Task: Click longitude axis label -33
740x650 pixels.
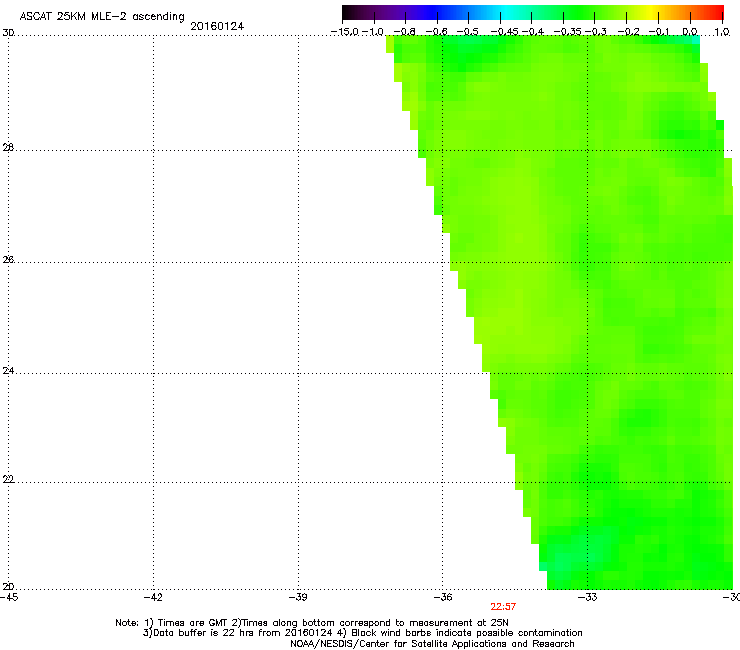Action: click(x=588, y=597)
